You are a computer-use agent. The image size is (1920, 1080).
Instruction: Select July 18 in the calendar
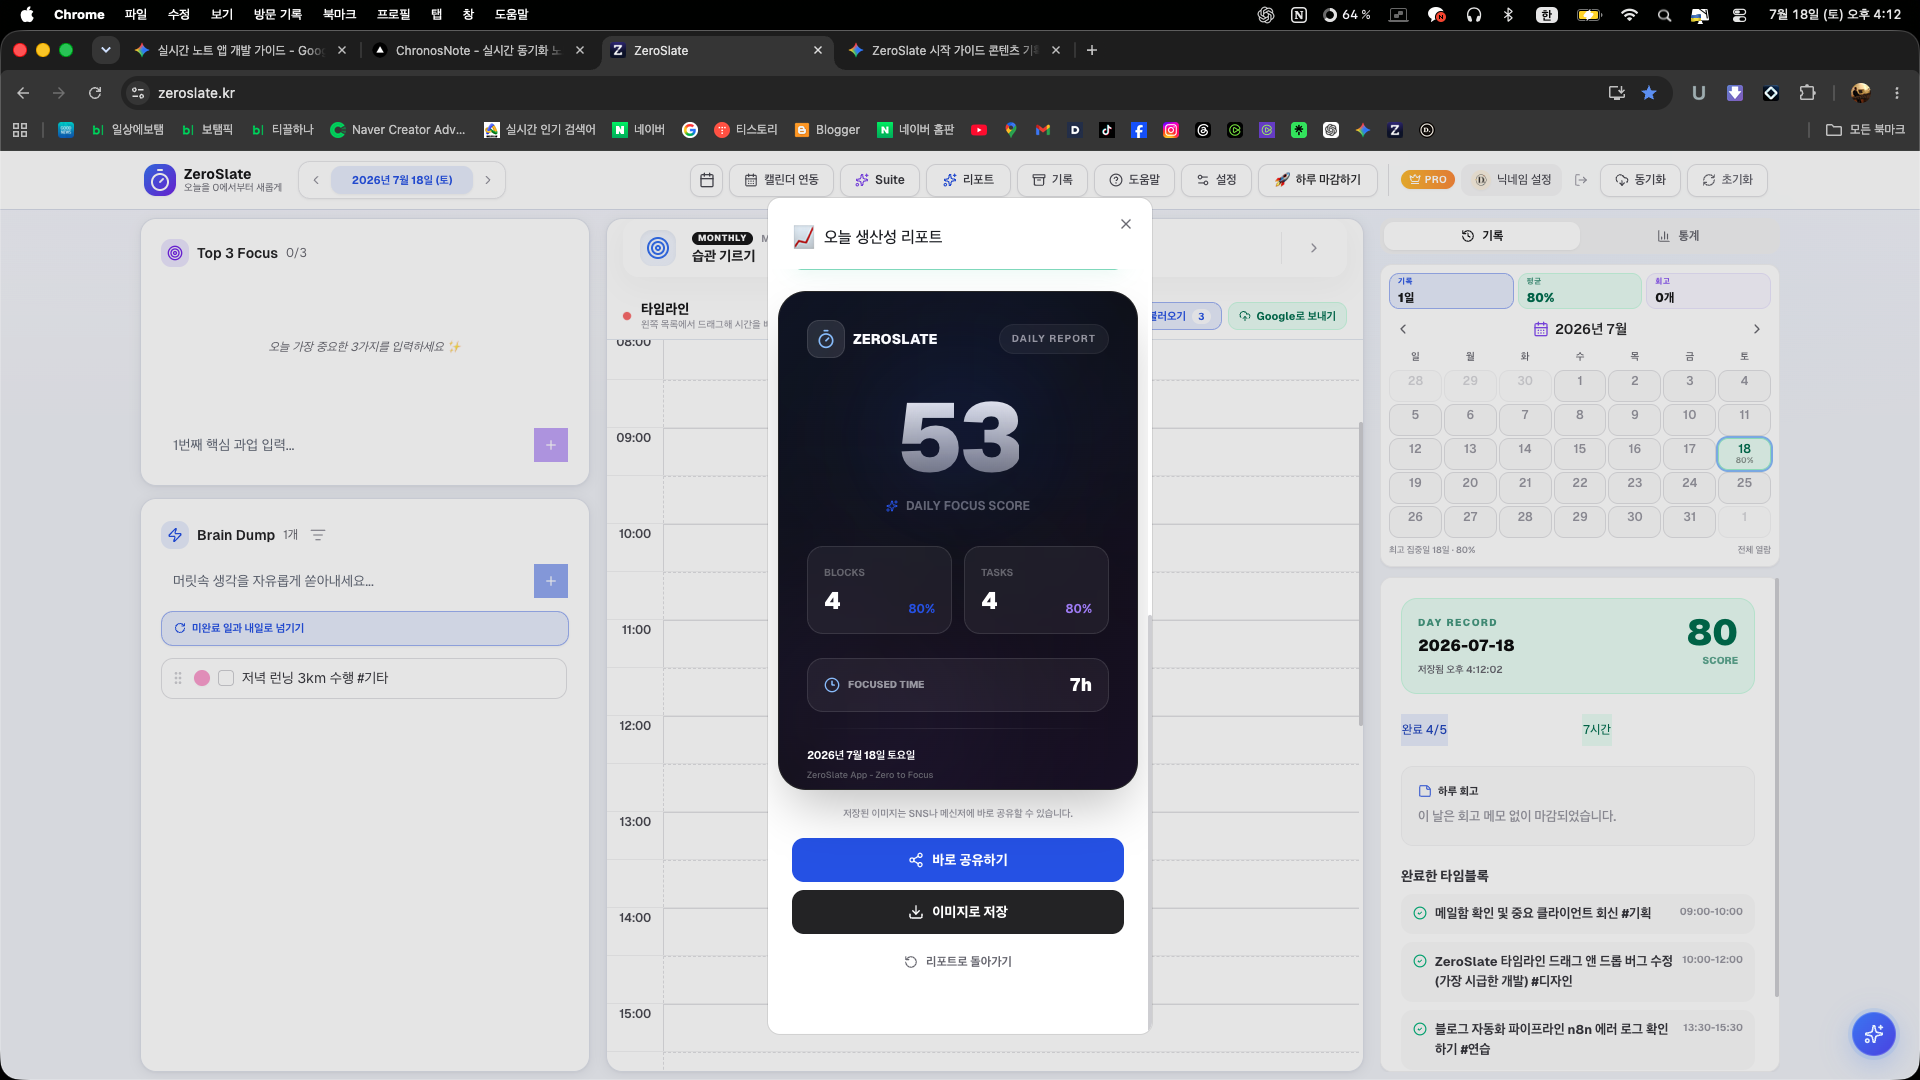(1744, 453)
